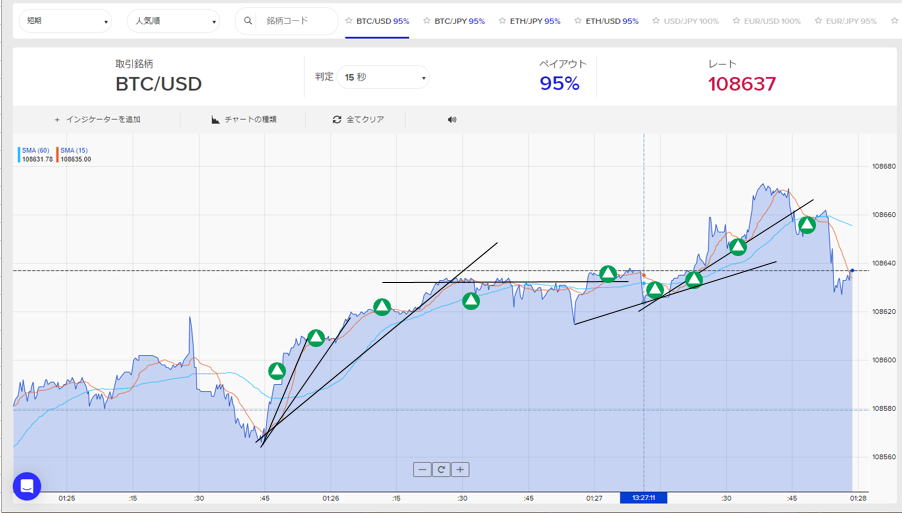
Task: Expand the 判定 15秒 duration dropdown
Action: (x=384, y=77)
